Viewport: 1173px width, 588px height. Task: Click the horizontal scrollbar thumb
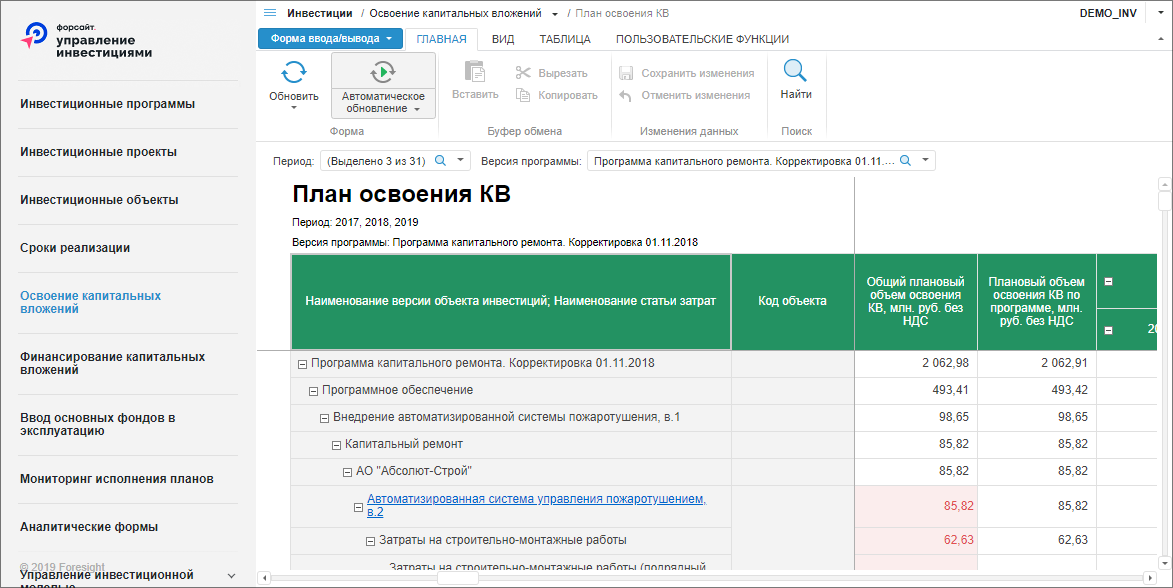coord(458,578)
